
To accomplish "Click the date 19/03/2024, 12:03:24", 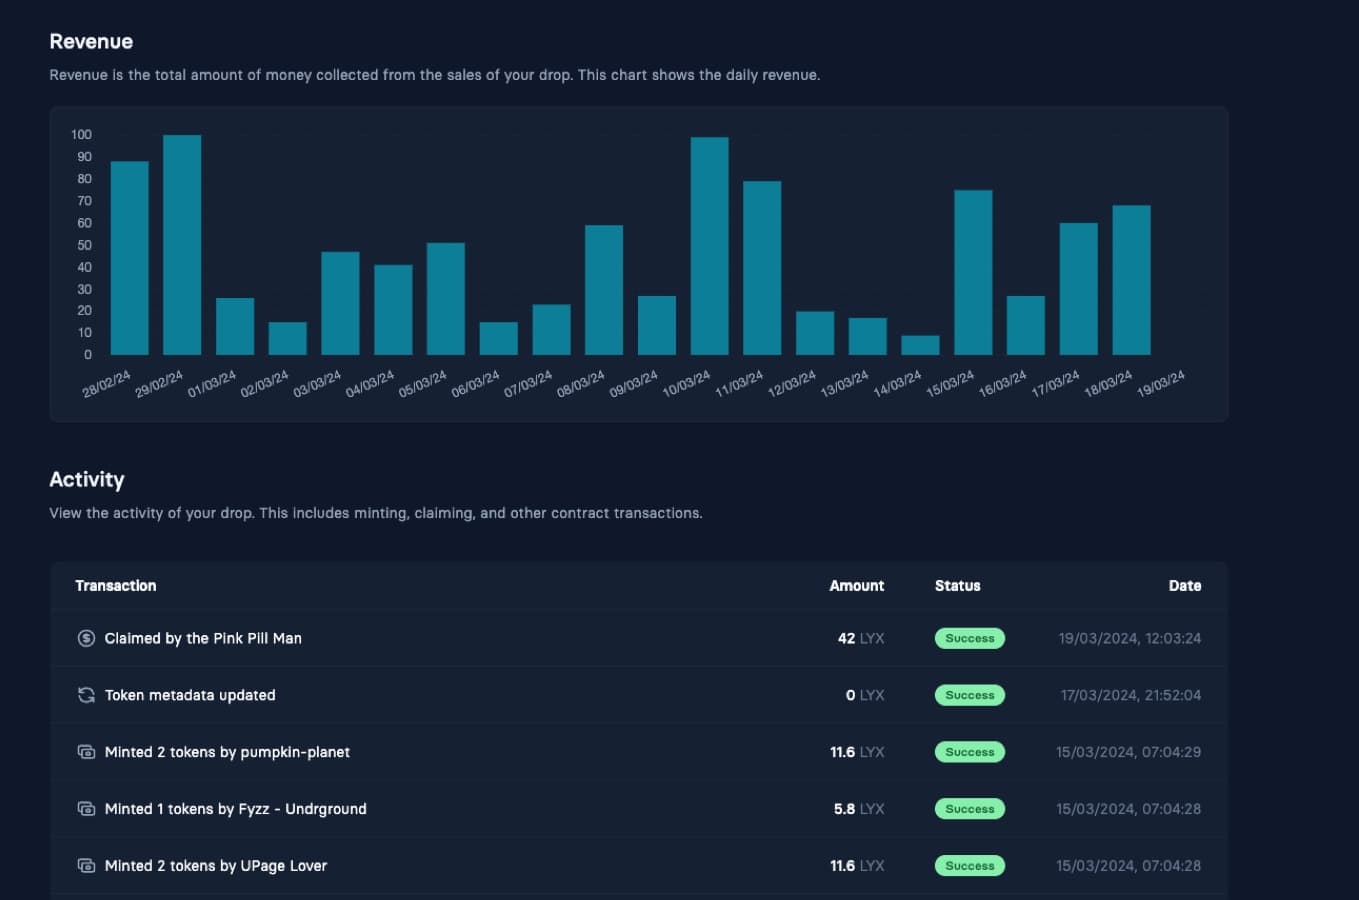I will coord(1130,638).
